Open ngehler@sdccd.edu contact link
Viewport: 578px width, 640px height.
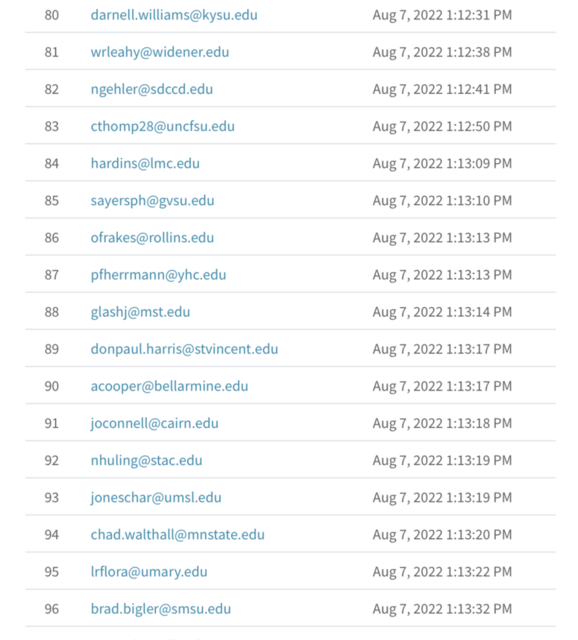(x=151, y=89)
